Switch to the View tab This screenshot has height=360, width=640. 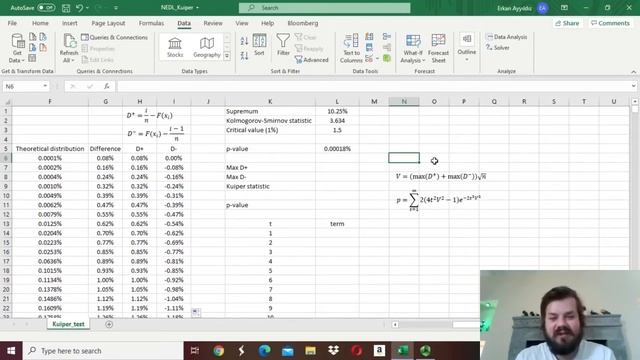242,23
